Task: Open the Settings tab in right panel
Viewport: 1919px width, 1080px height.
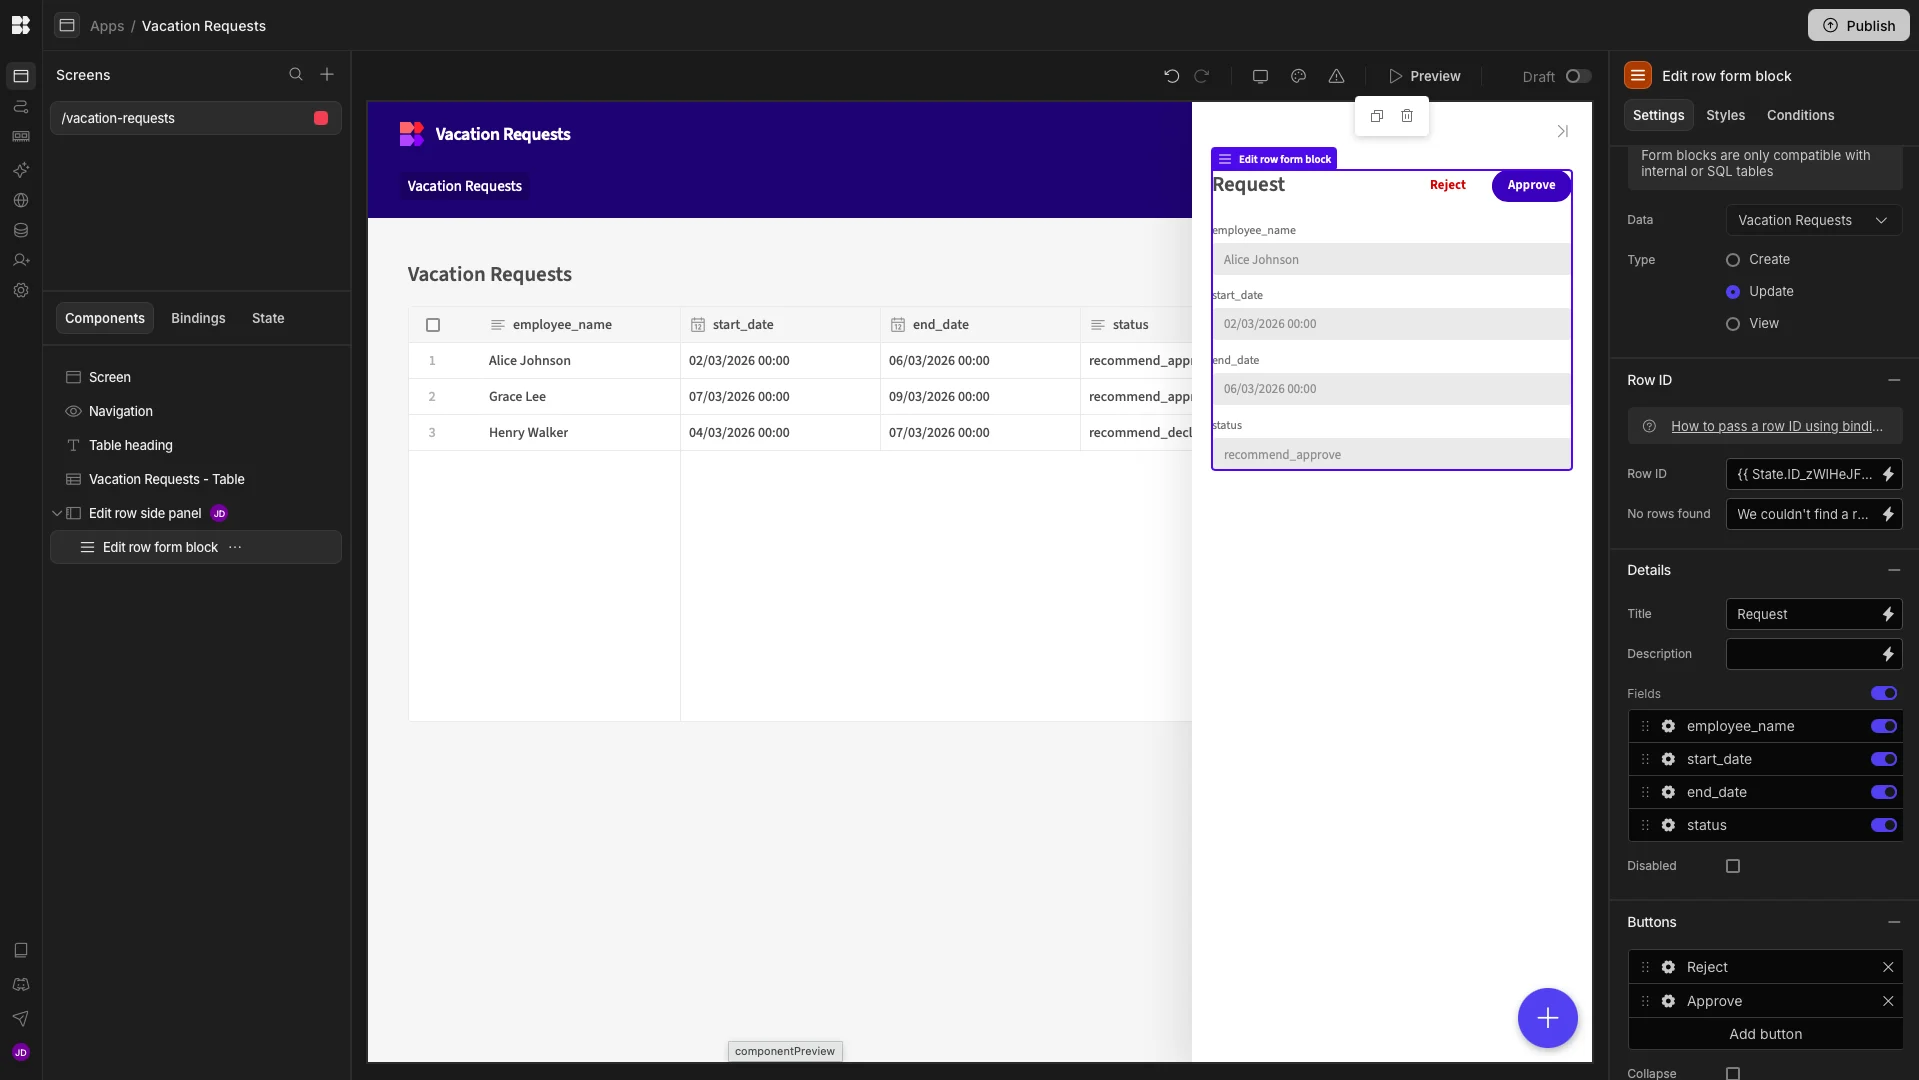Action: (1658, 115)
